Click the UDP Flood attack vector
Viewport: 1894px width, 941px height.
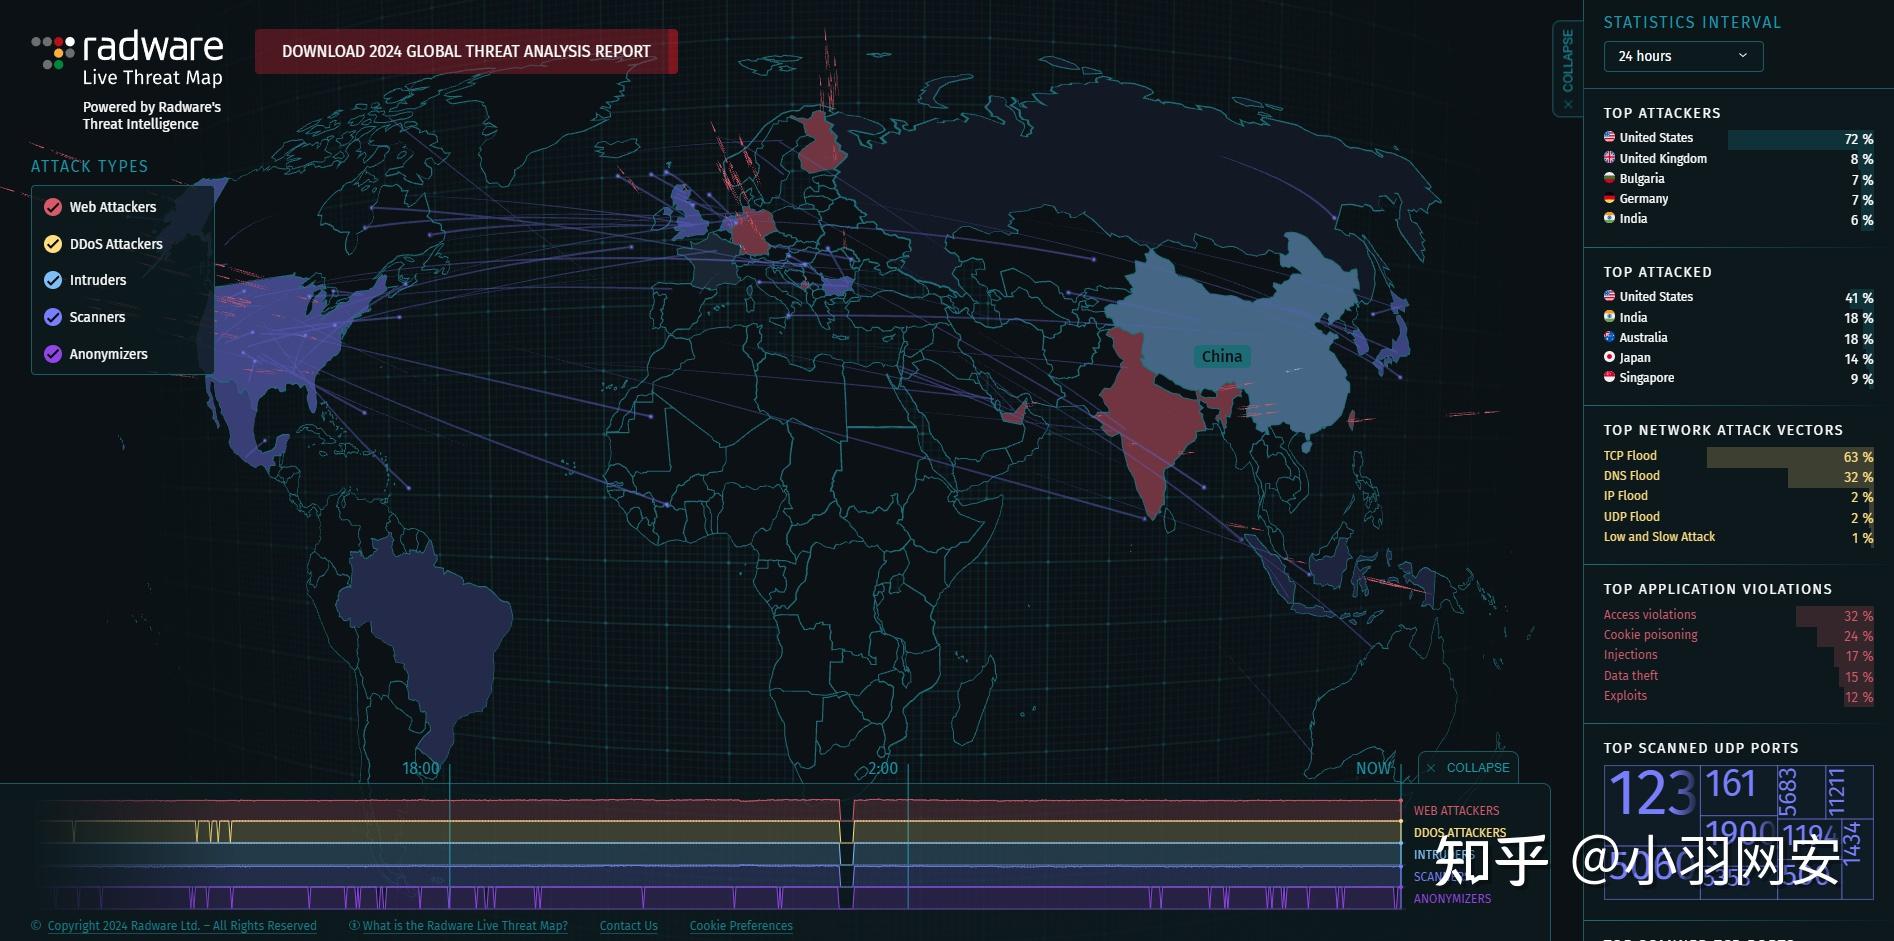point(1738,517)
